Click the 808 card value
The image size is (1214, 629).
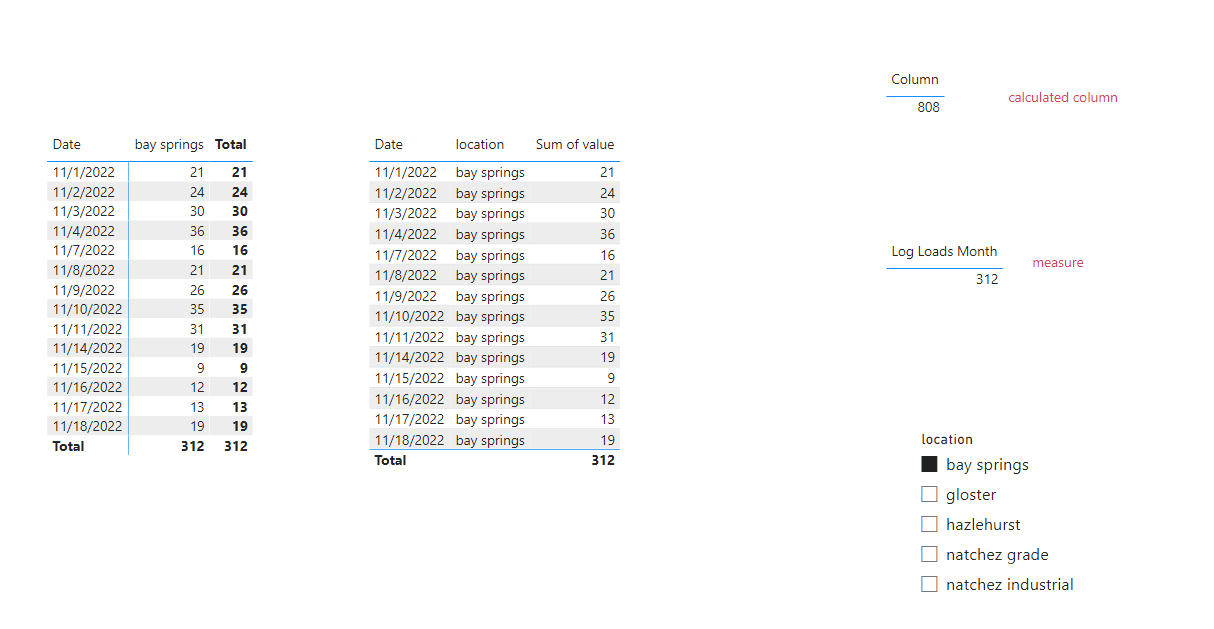click(929, 107)
